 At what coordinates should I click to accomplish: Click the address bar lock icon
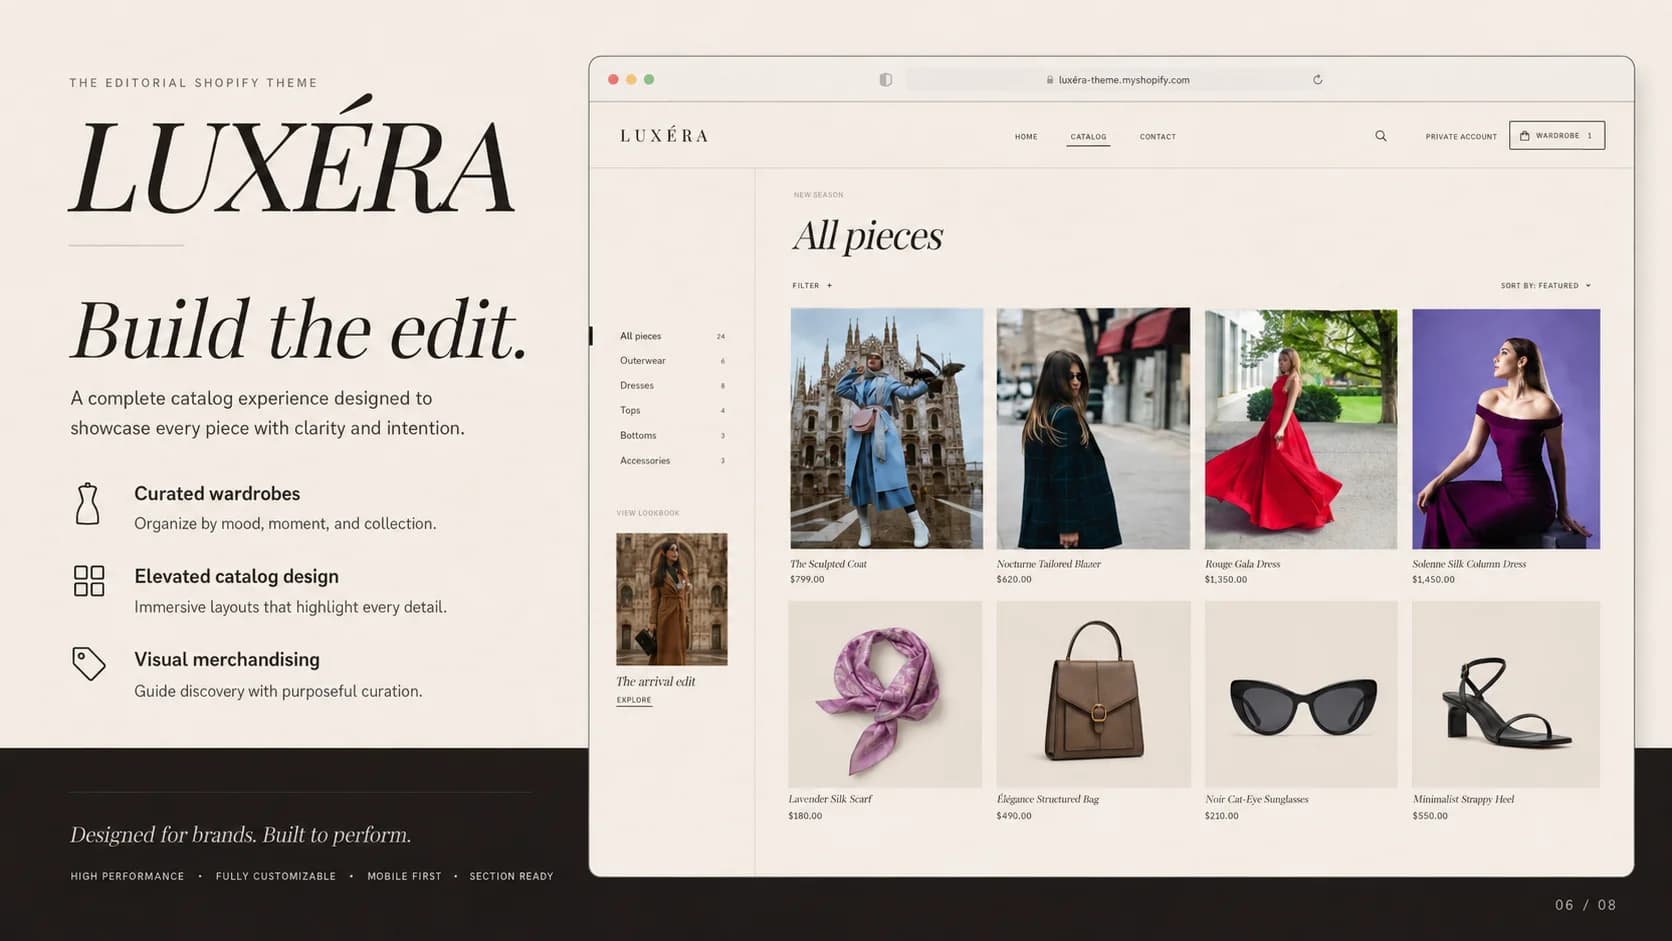coord(1050,80)
